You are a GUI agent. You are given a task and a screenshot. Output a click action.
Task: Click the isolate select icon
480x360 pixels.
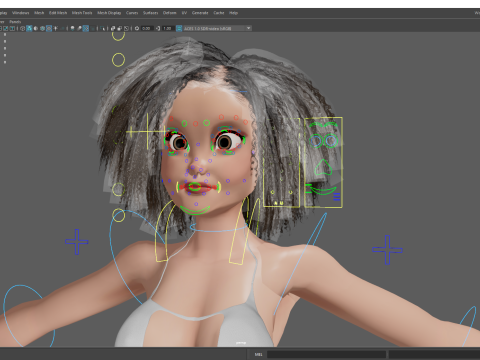point(103,28)
